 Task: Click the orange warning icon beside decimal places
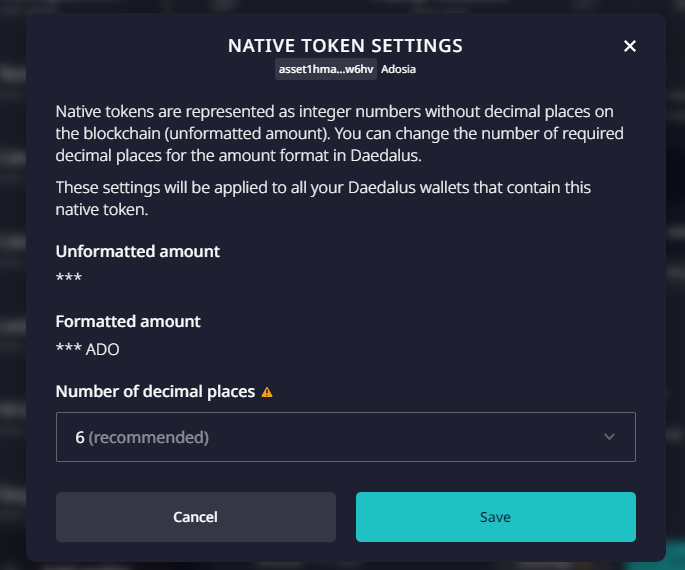(x=267, y=392)
